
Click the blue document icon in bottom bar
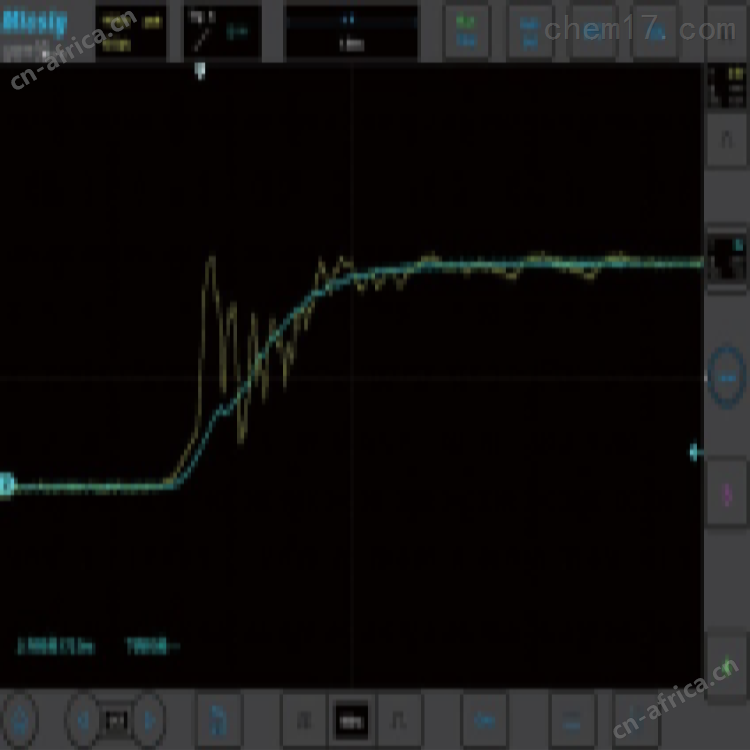pos(219,719)
